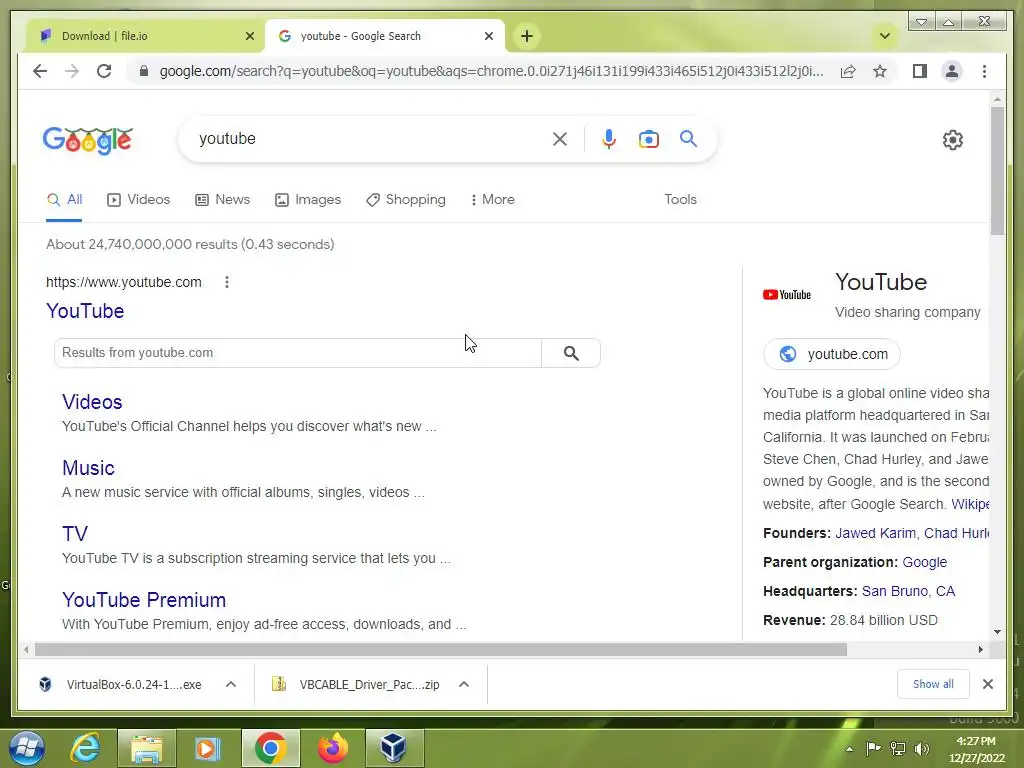Open VirtualBox from the taskbar
Viewport: 1024px width, 768px height.
coord(393,748)
